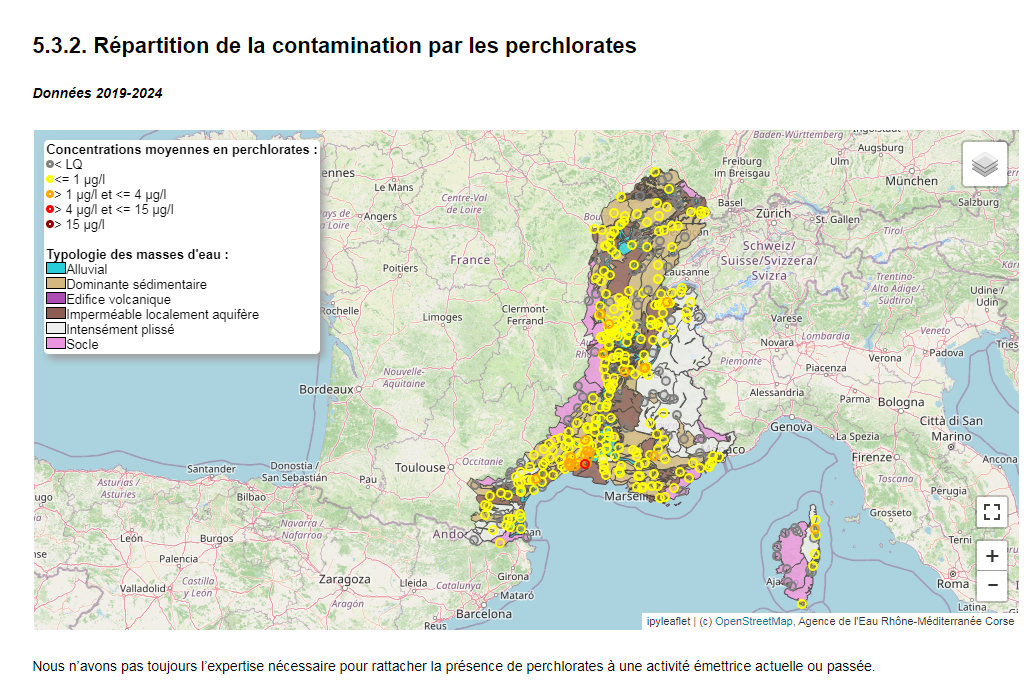Click the Alluvial cyan legend swatch
Viewport: 1028px width, 699px height.
pos(56,268)
